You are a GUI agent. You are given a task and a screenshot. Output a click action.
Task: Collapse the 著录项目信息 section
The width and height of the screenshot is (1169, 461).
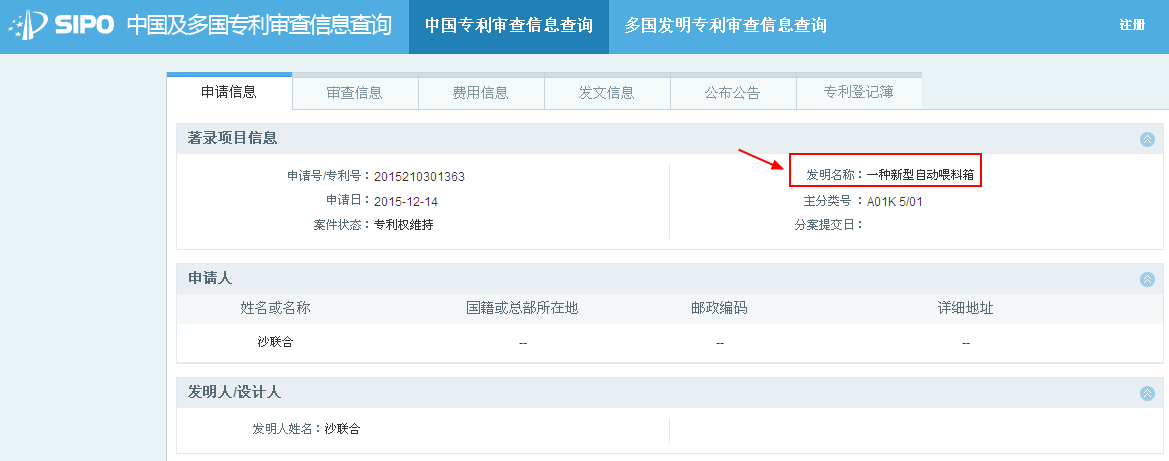coord(1147,139)
